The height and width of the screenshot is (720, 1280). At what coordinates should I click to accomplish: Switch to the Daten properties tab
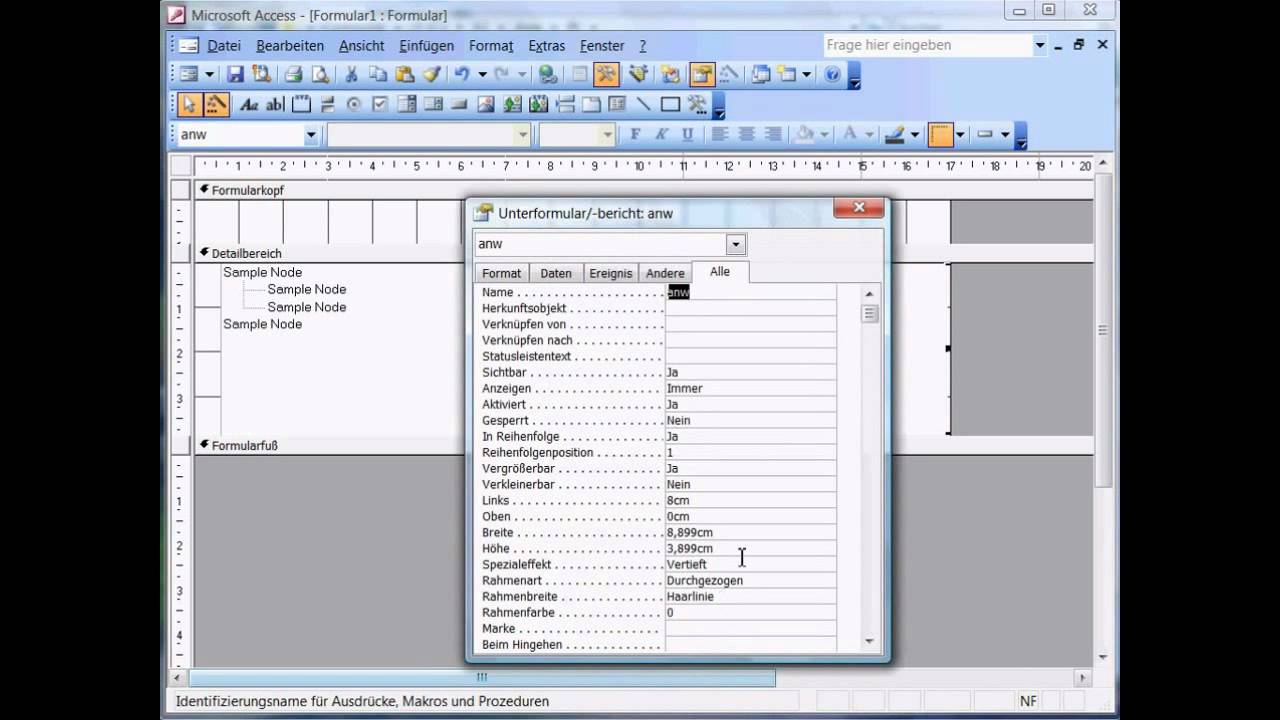click(556, 273)
